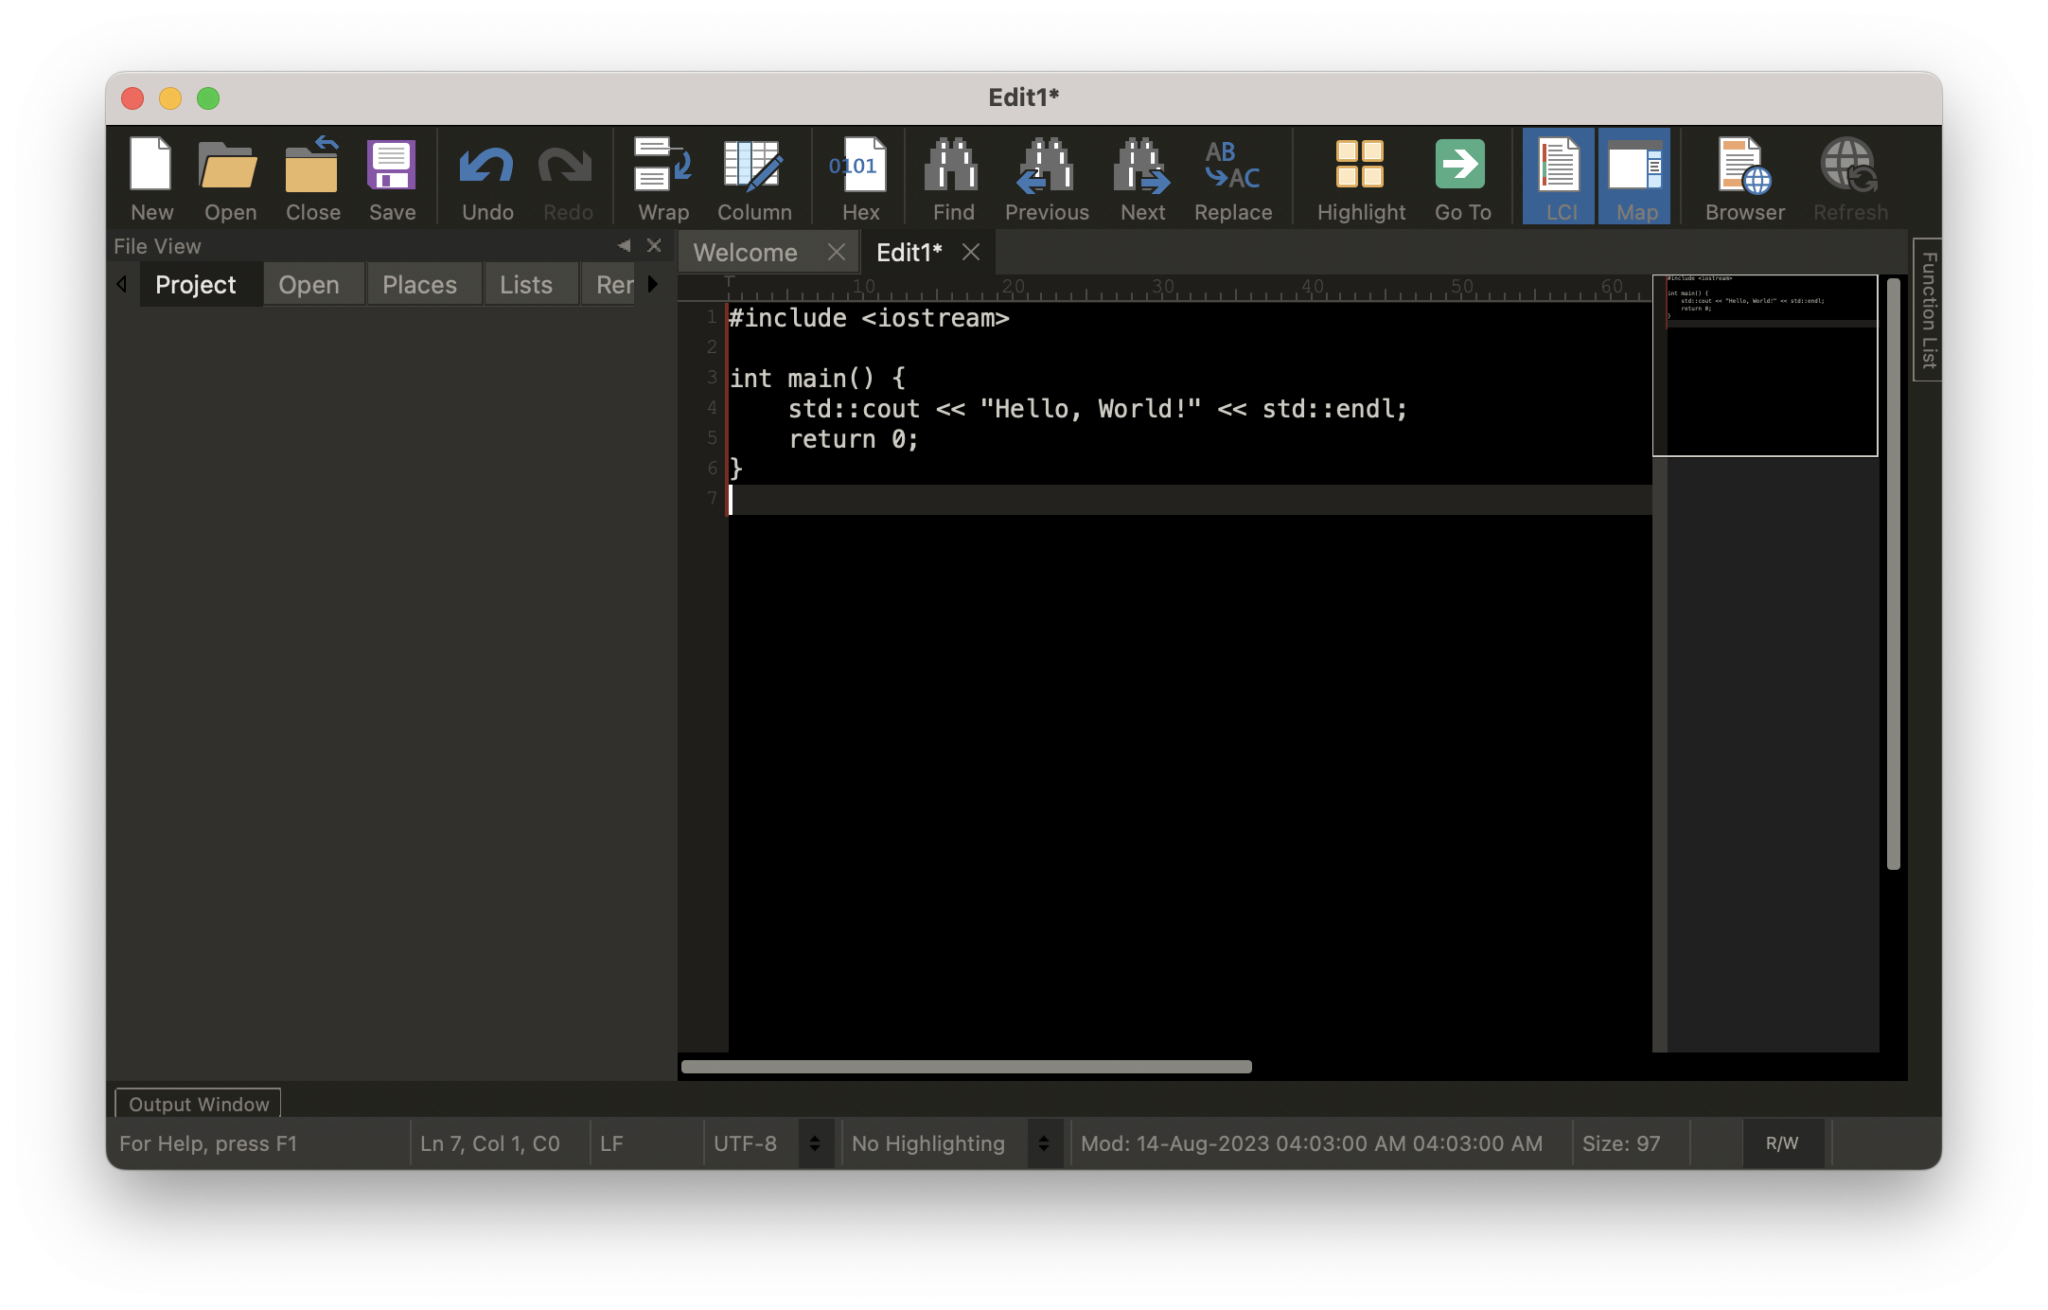Viewport: 2048px width, 1310px height.
Task: Enable Column selection mode
Action: pyautogui.click(x=753, y=176)
